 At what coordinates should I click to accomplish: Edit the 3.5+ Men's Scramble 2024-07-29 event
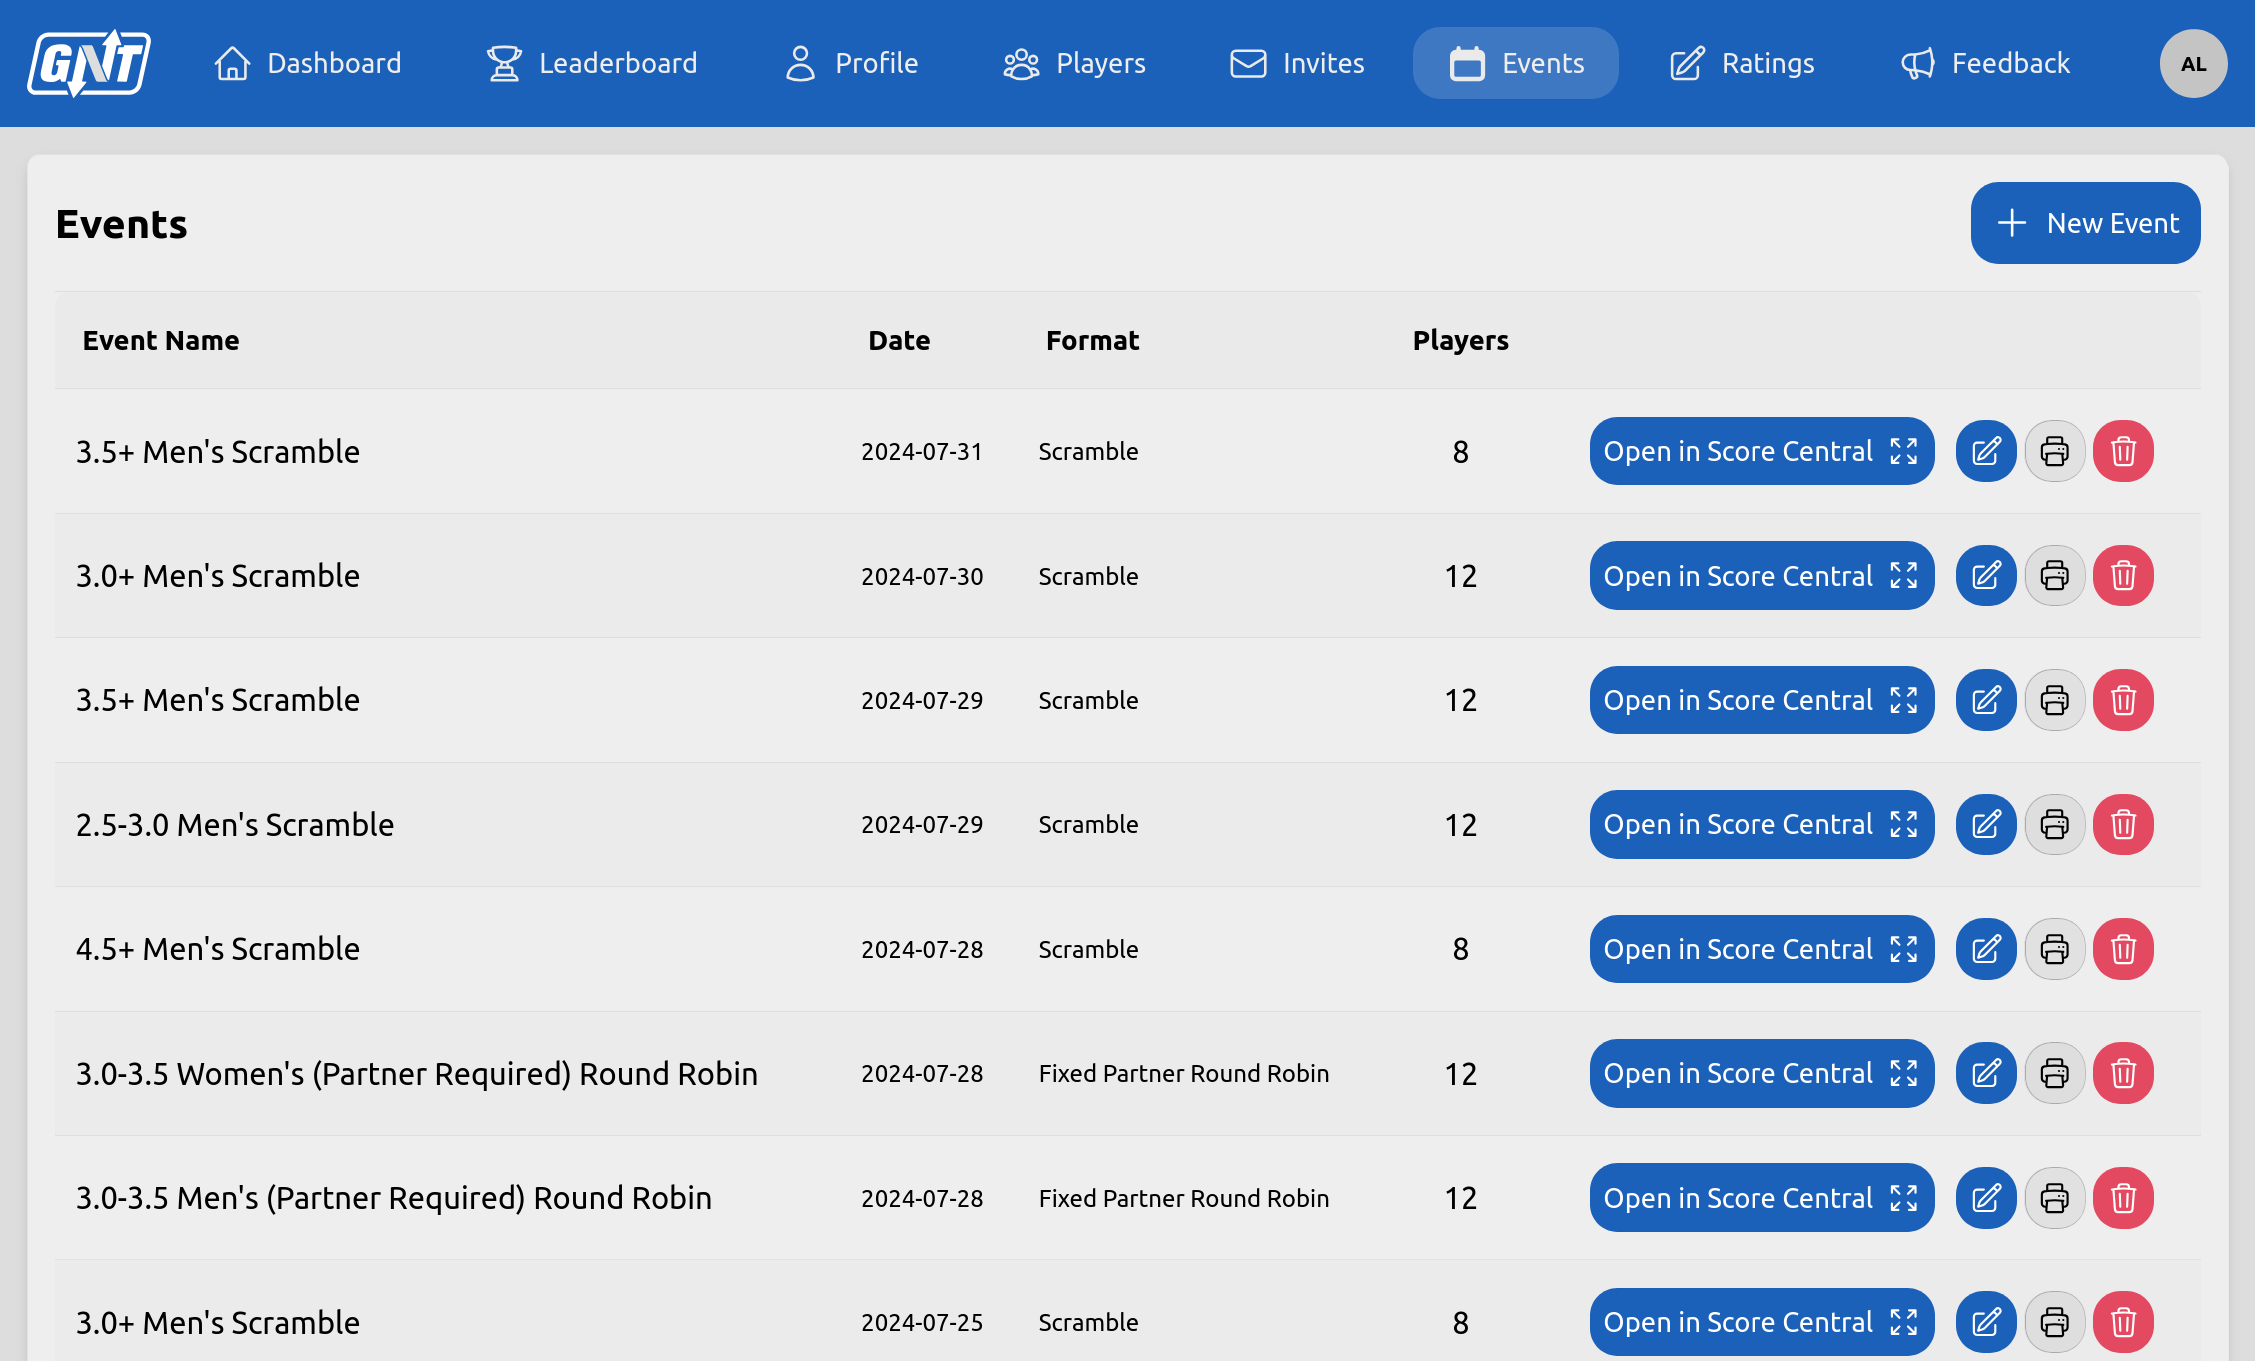pyautogui.click(x=1986, y=700)
